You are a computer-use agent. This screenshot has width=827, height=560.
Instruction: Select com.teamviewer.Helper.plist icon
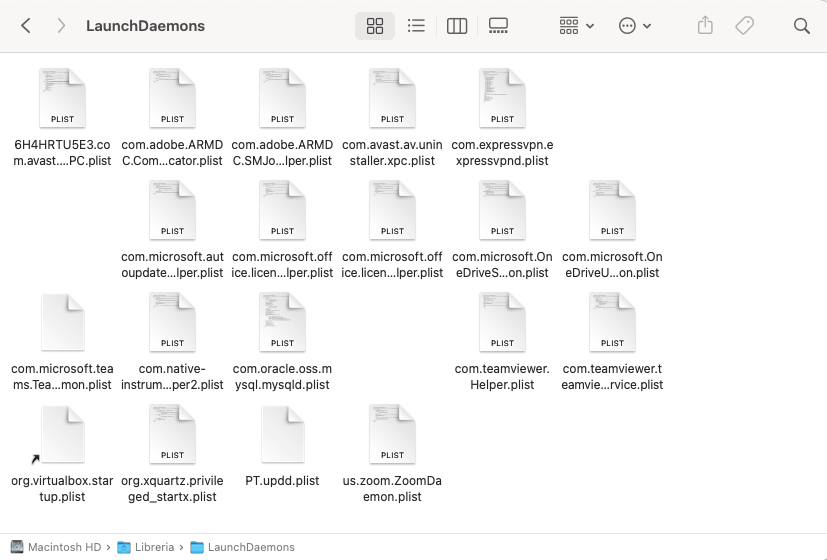point(502,322)
